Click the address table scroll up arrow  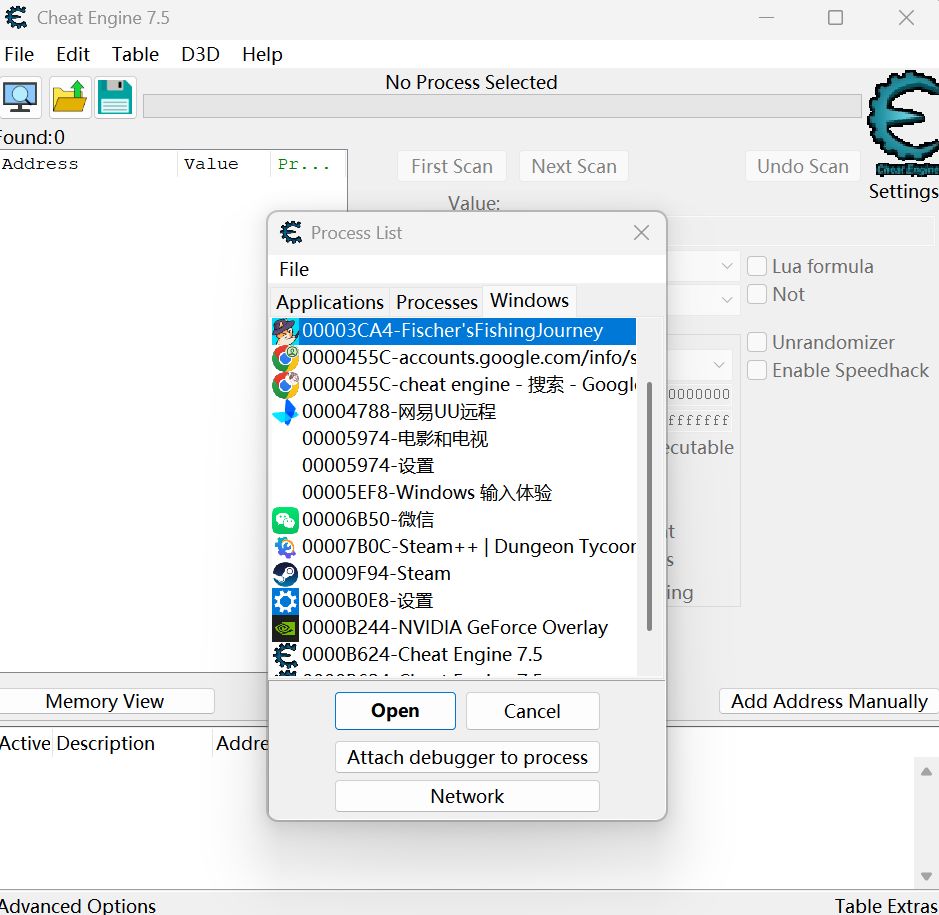pos(926,772)
